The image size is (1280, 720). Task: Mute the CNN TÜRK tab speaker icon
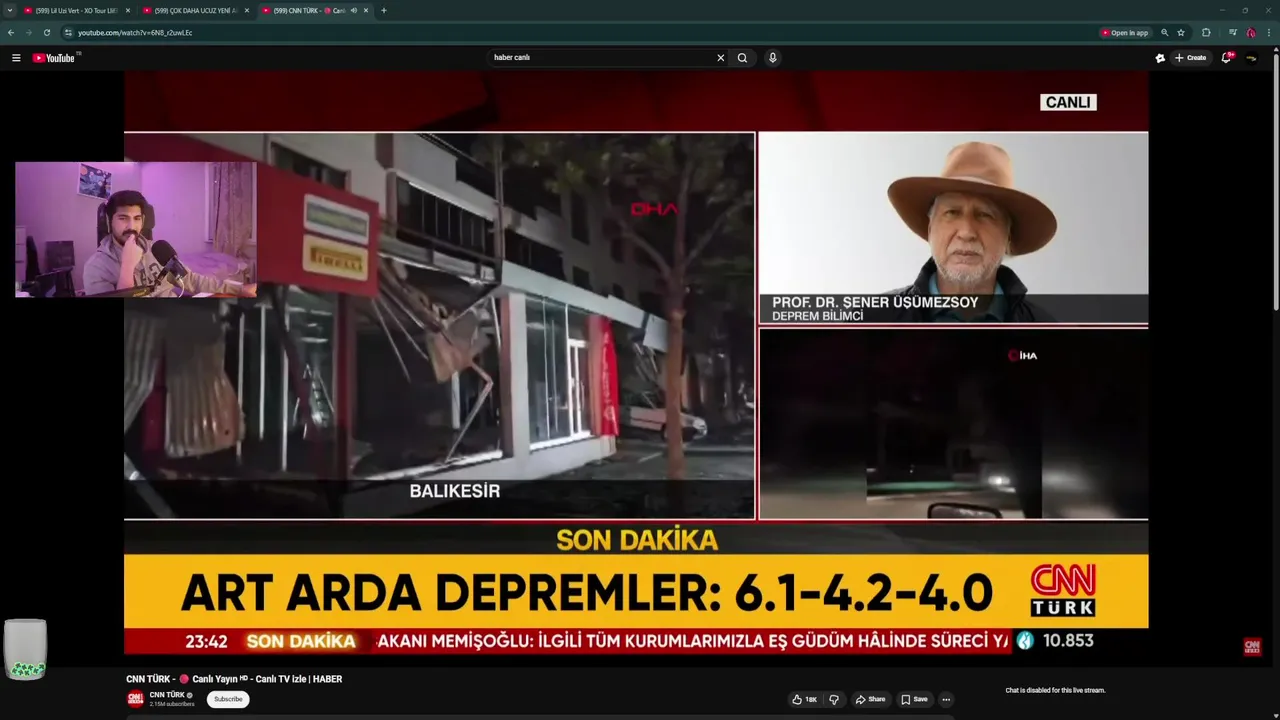353,10
